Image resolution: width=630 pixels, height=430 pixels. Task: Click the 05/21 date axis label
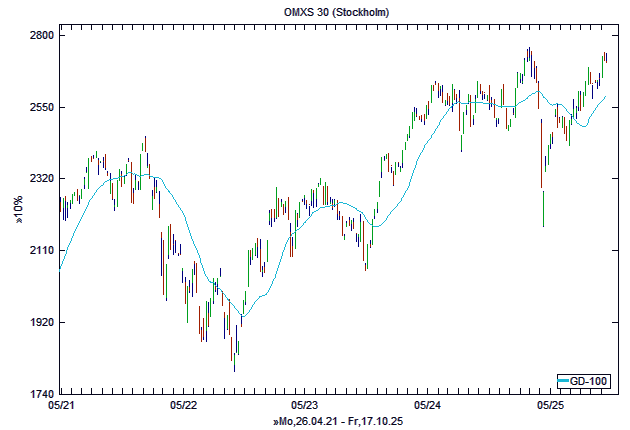61,406
